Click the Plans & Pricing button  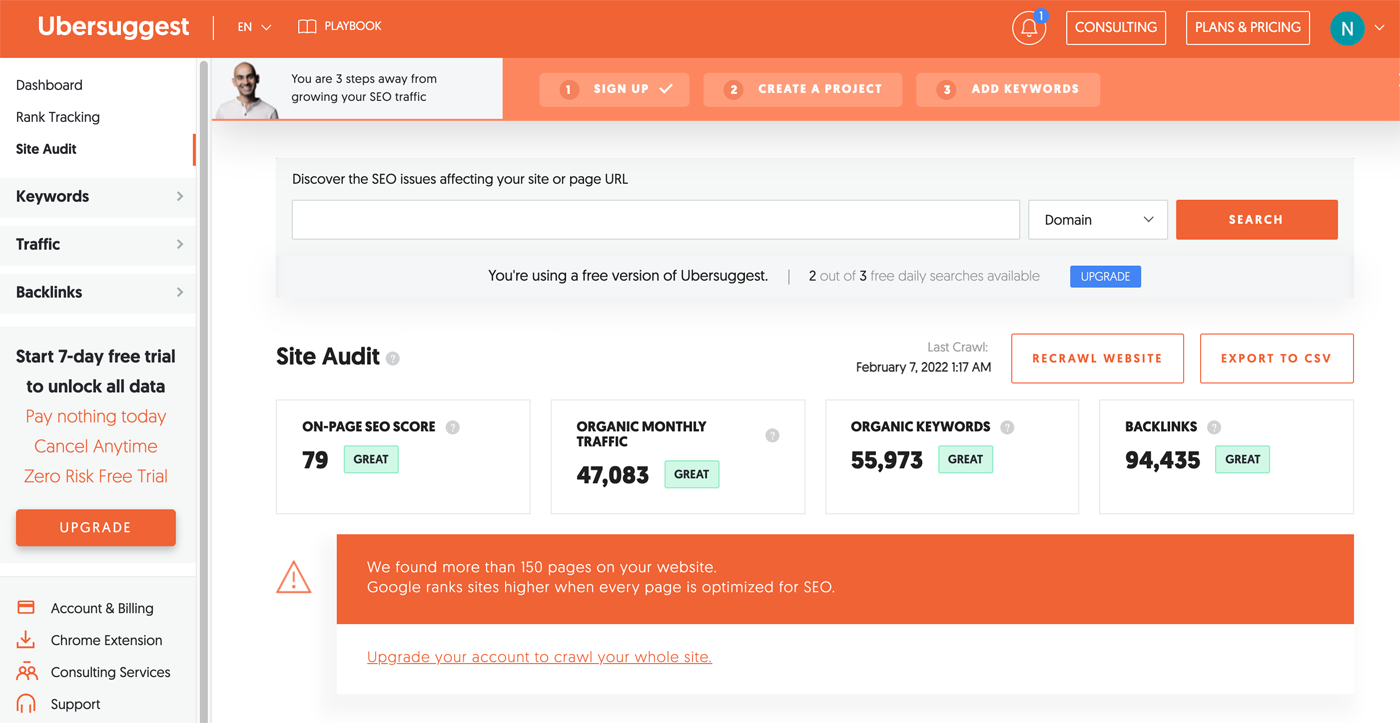(x=1248, y=27)
